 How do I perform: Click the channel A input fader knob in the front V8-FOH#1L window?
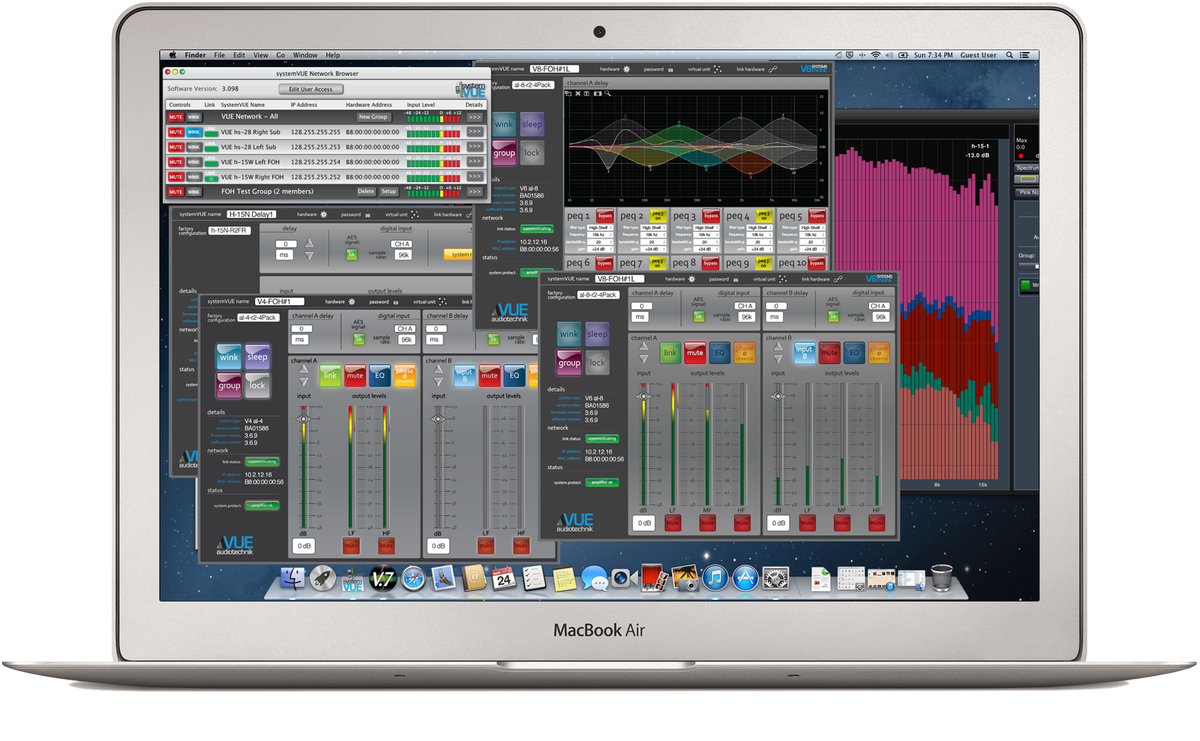(x=643, y=396)
